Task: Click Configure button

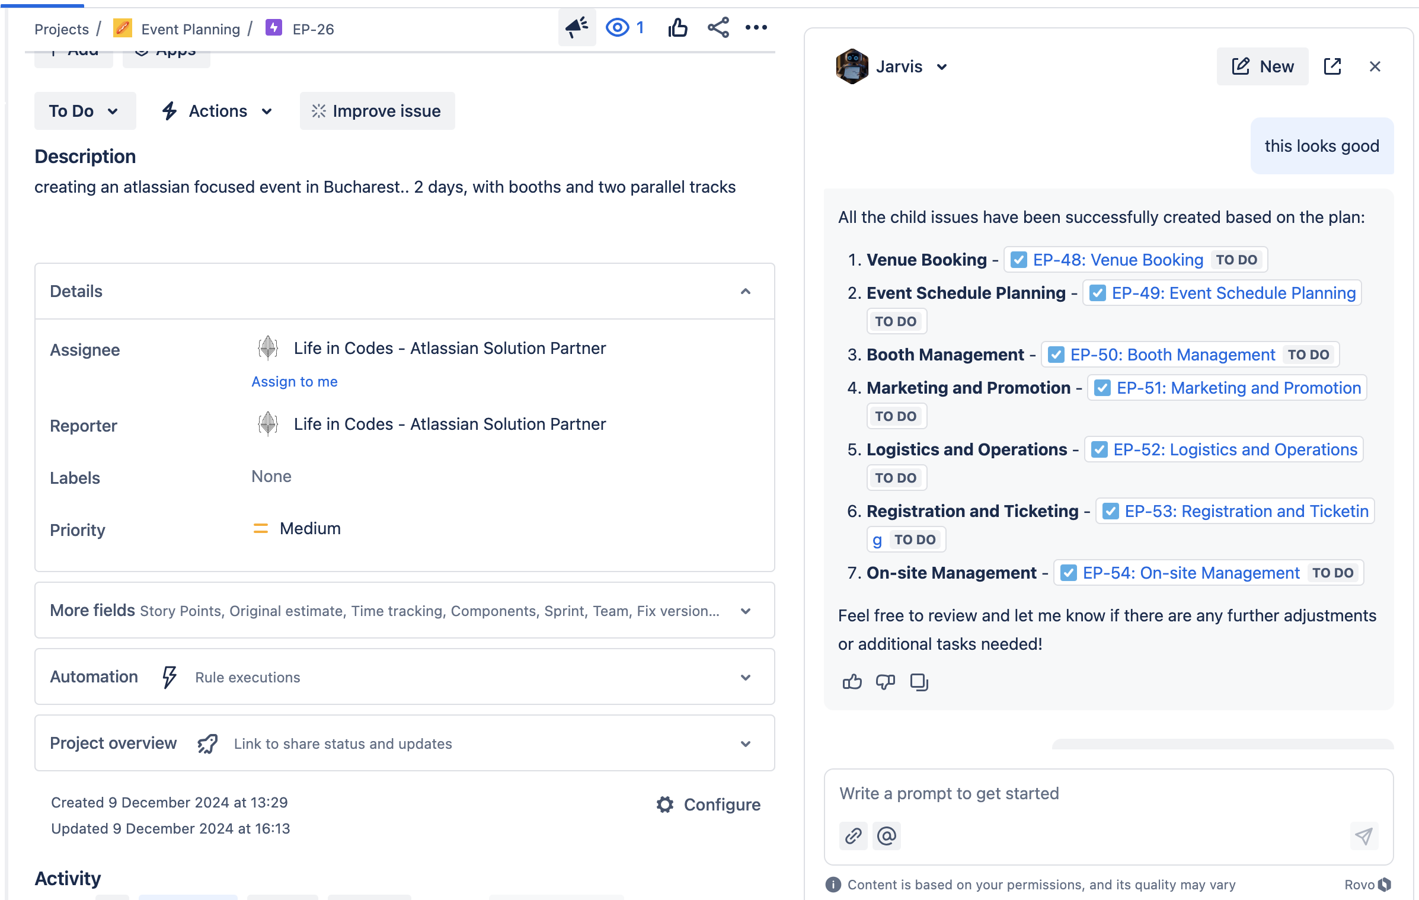Action: point(708,805)
